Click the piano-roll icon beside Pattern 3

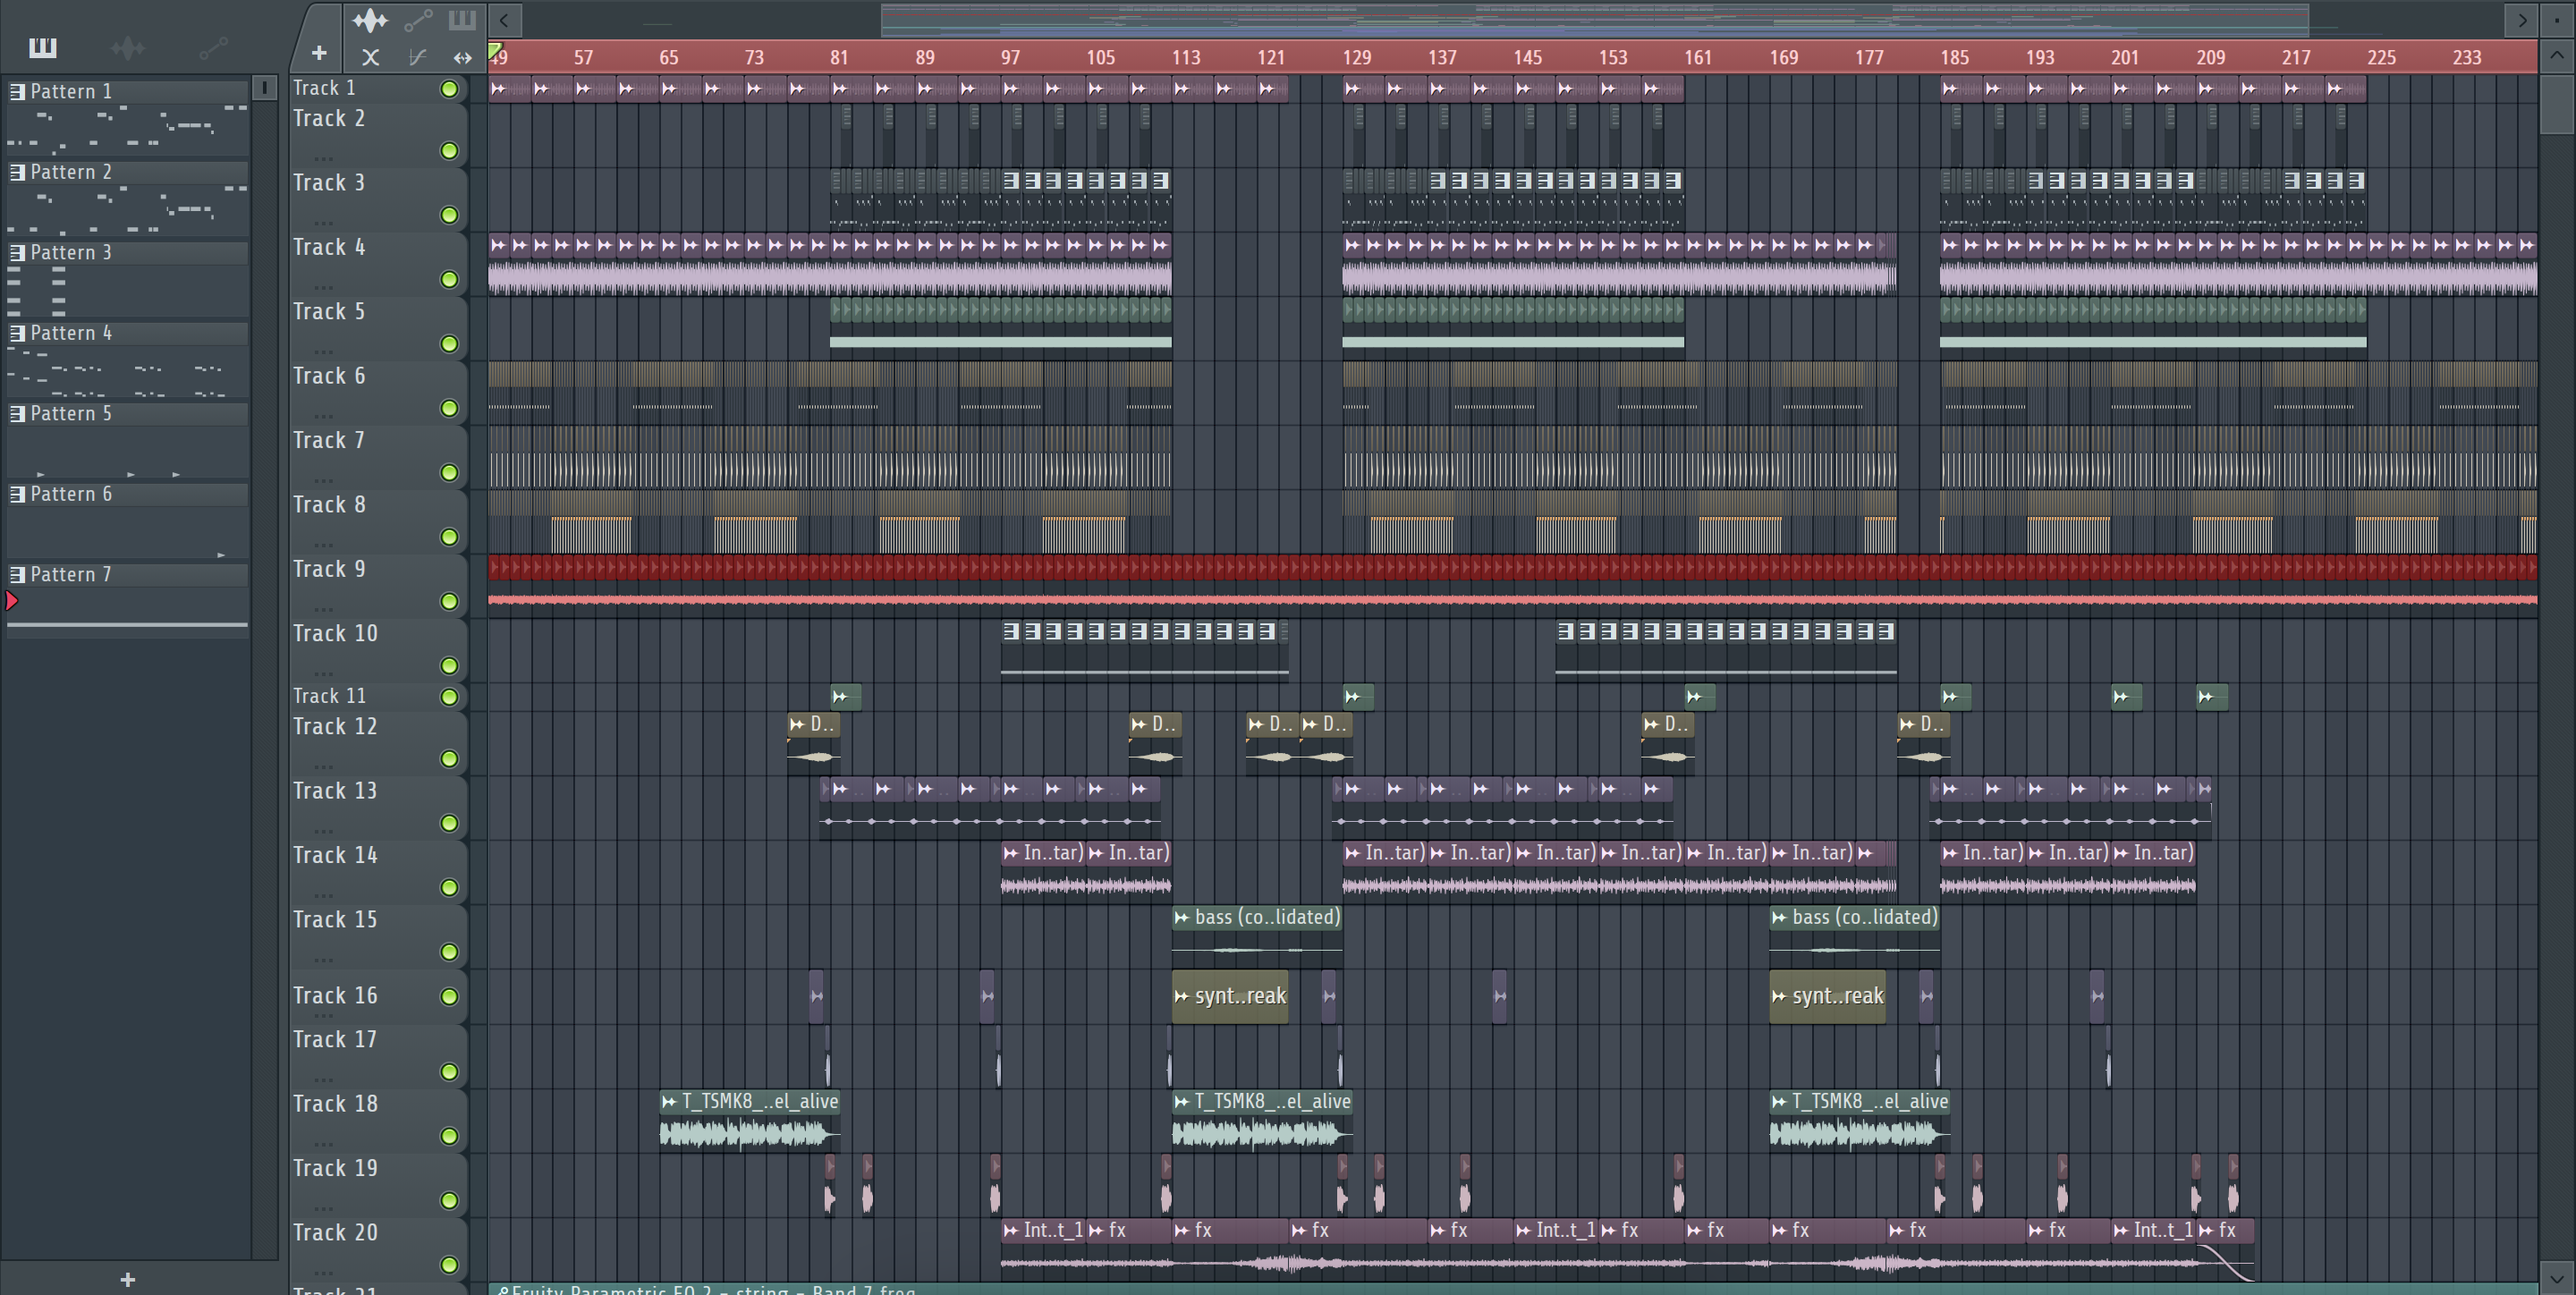tap(17, 253)
